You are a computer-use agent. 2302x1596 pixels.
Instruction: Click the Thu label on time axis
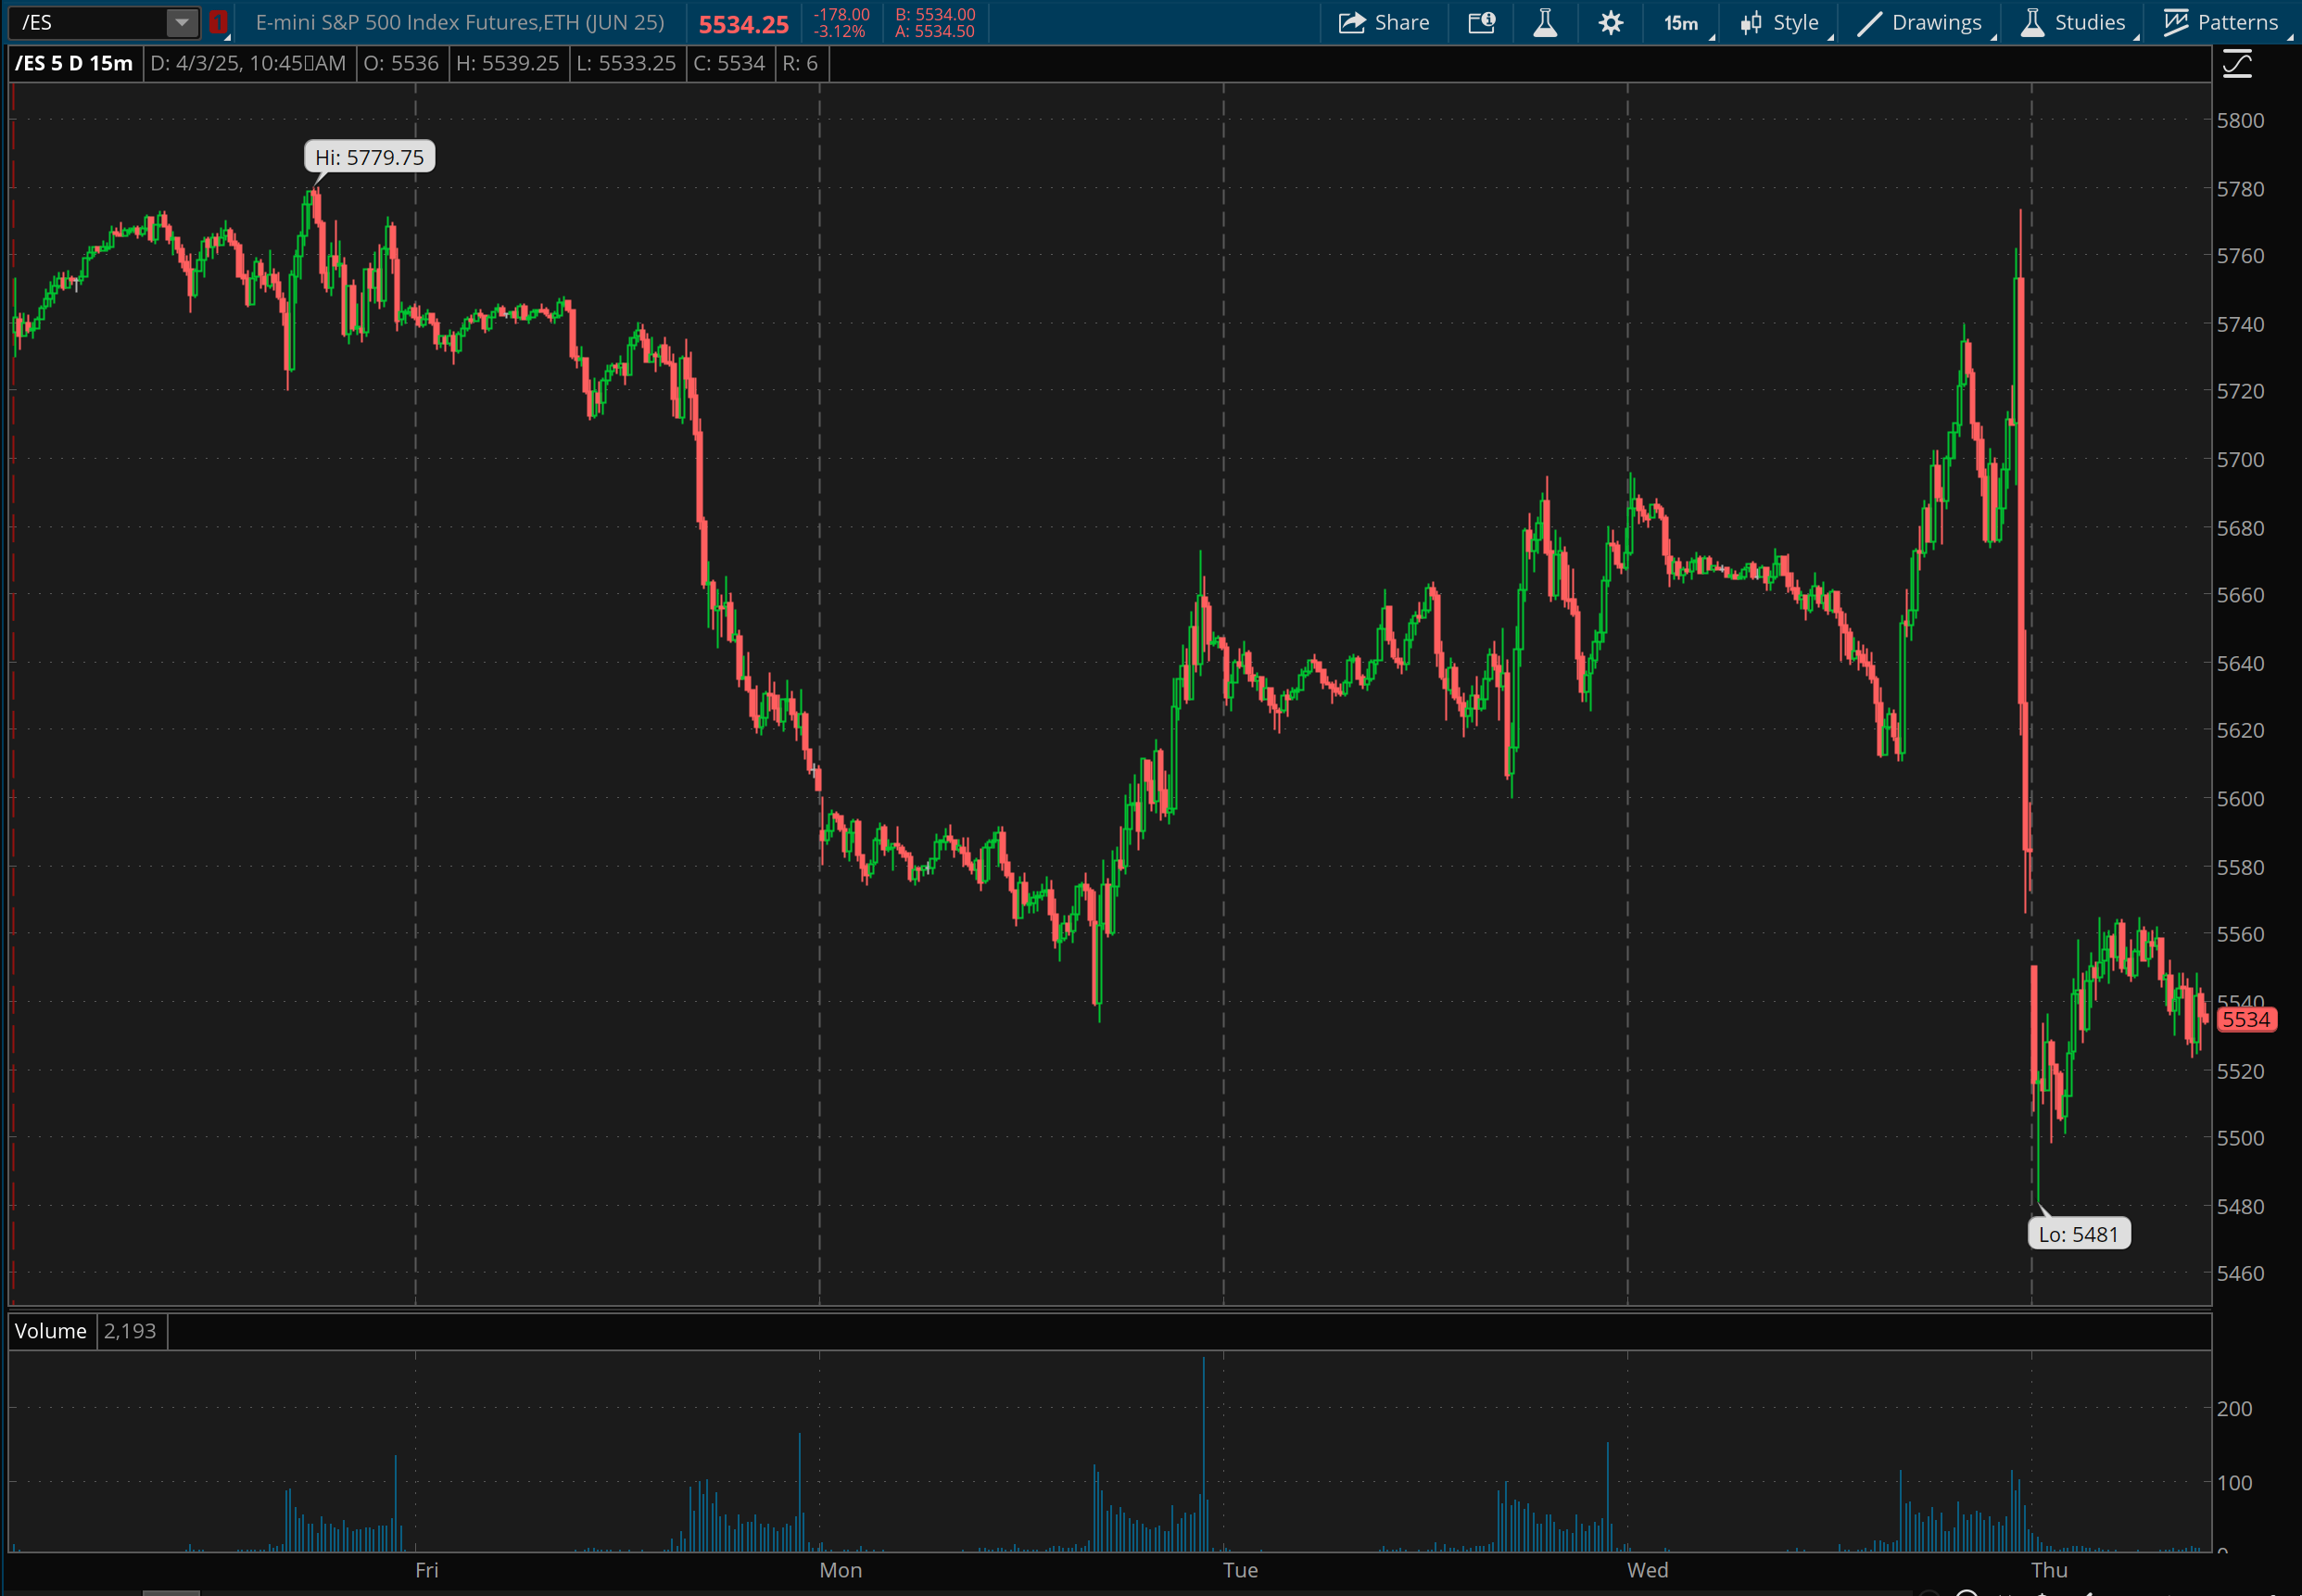click(2049, 1570)
